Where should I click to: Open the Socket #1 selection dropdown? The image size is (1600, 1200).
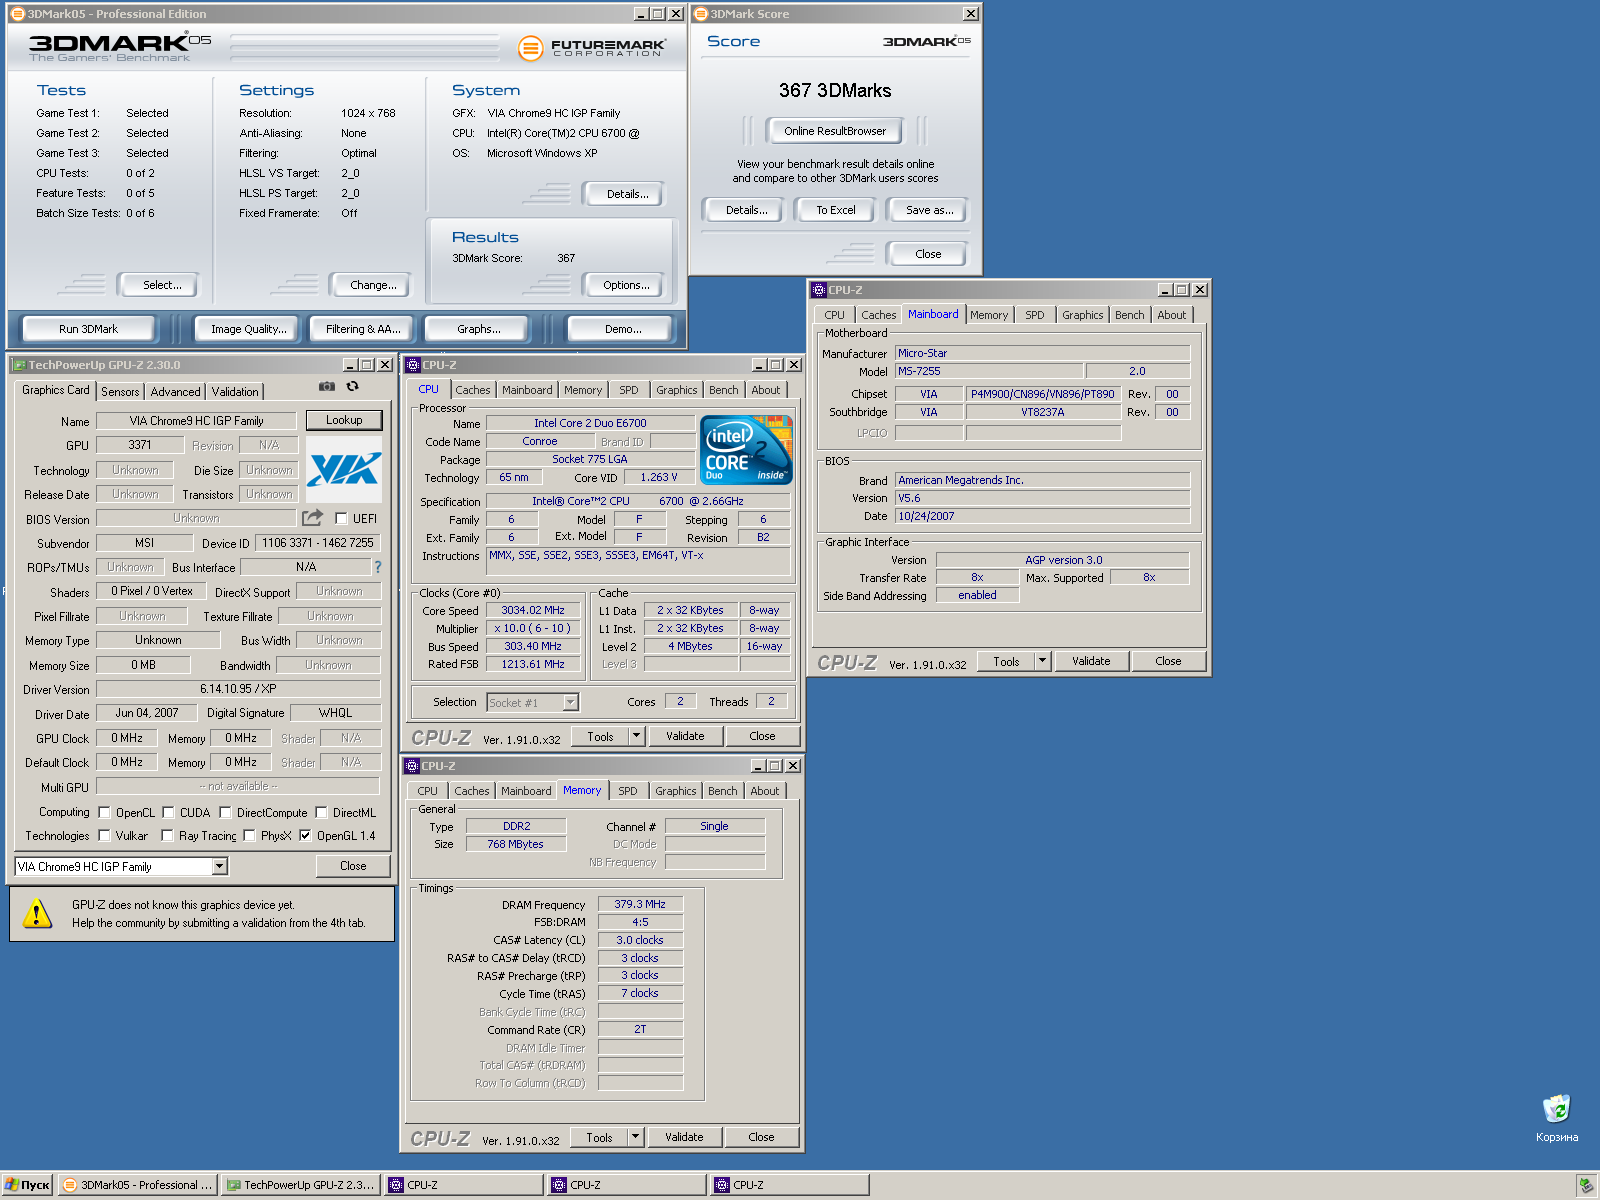click(x=571, y=702)
